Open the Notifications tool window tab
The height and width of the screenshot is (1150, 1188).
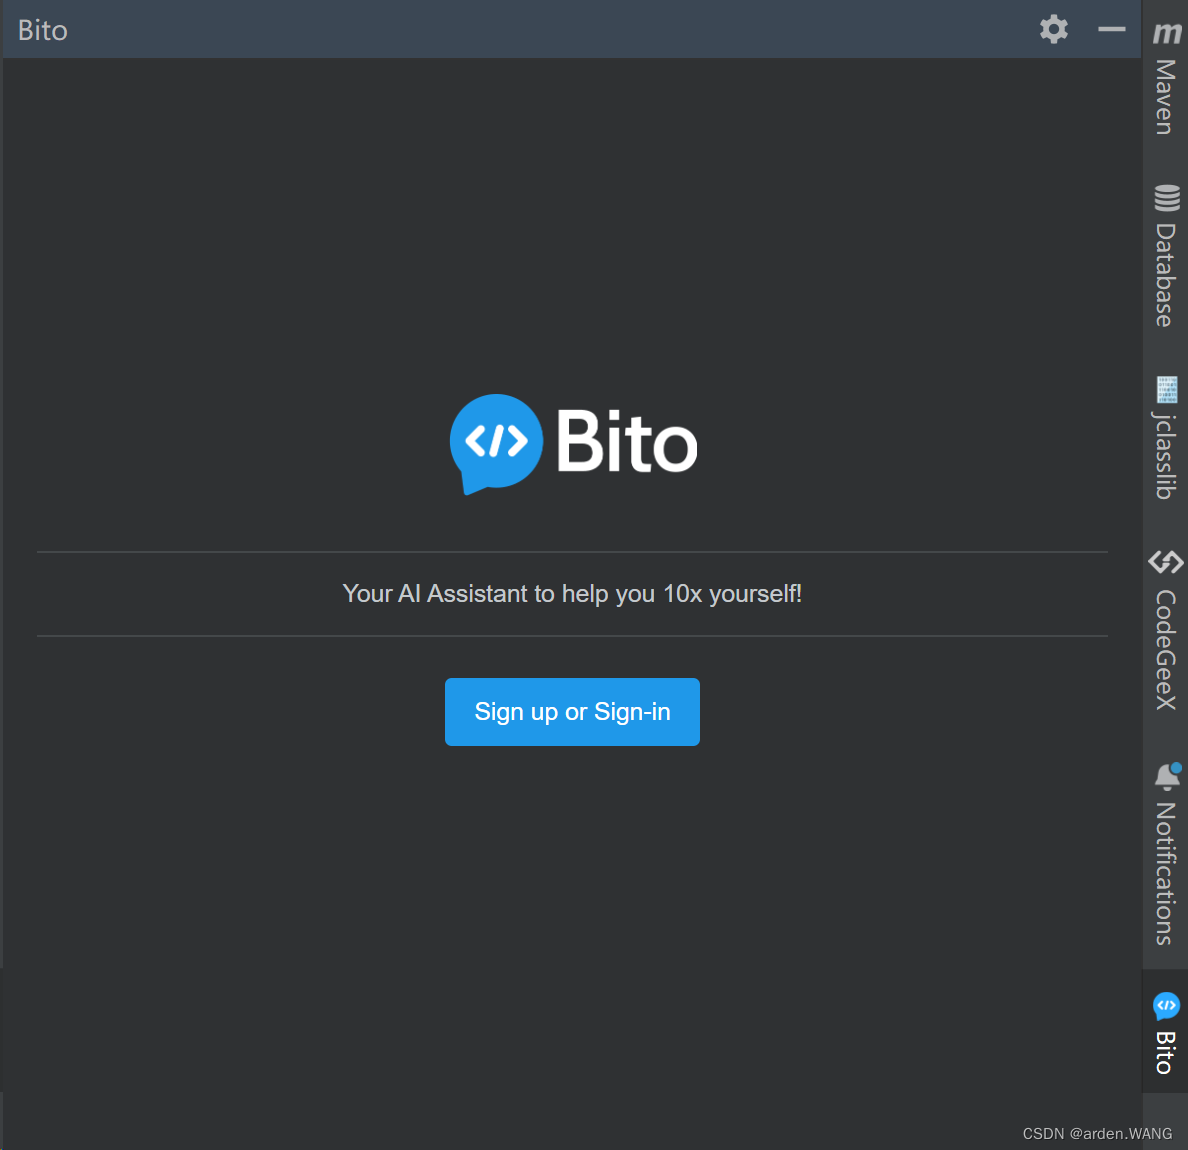click(x=1165, y=855)
